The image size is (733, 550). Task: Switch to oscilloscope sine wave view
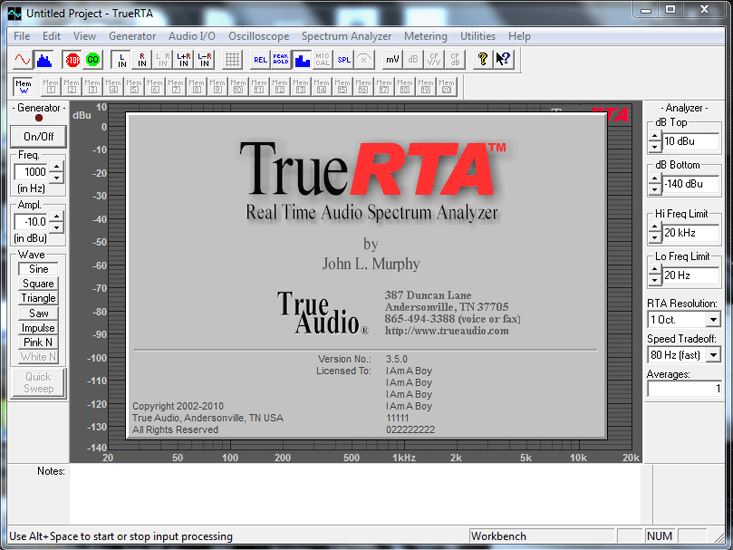point(22,60)
